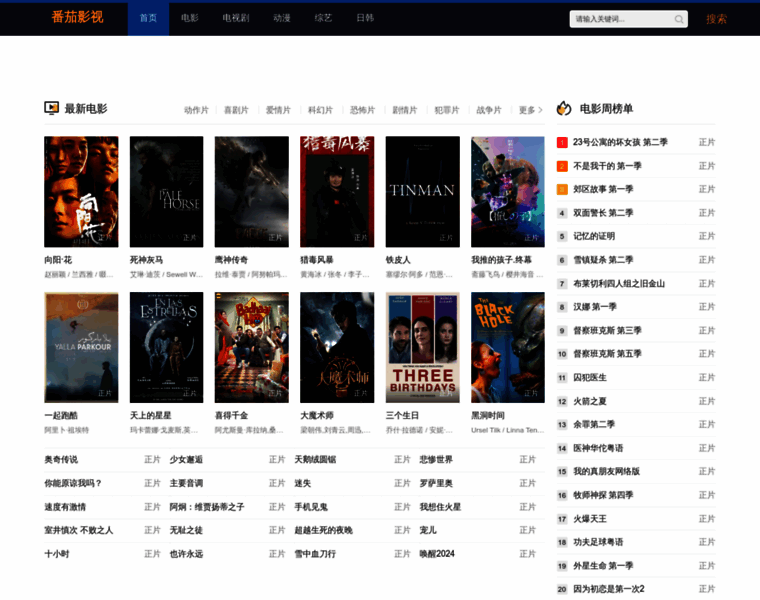Open 唤醒2024 list entry
Viewport: 760px width, 600px height.
(x=437, y=554)
